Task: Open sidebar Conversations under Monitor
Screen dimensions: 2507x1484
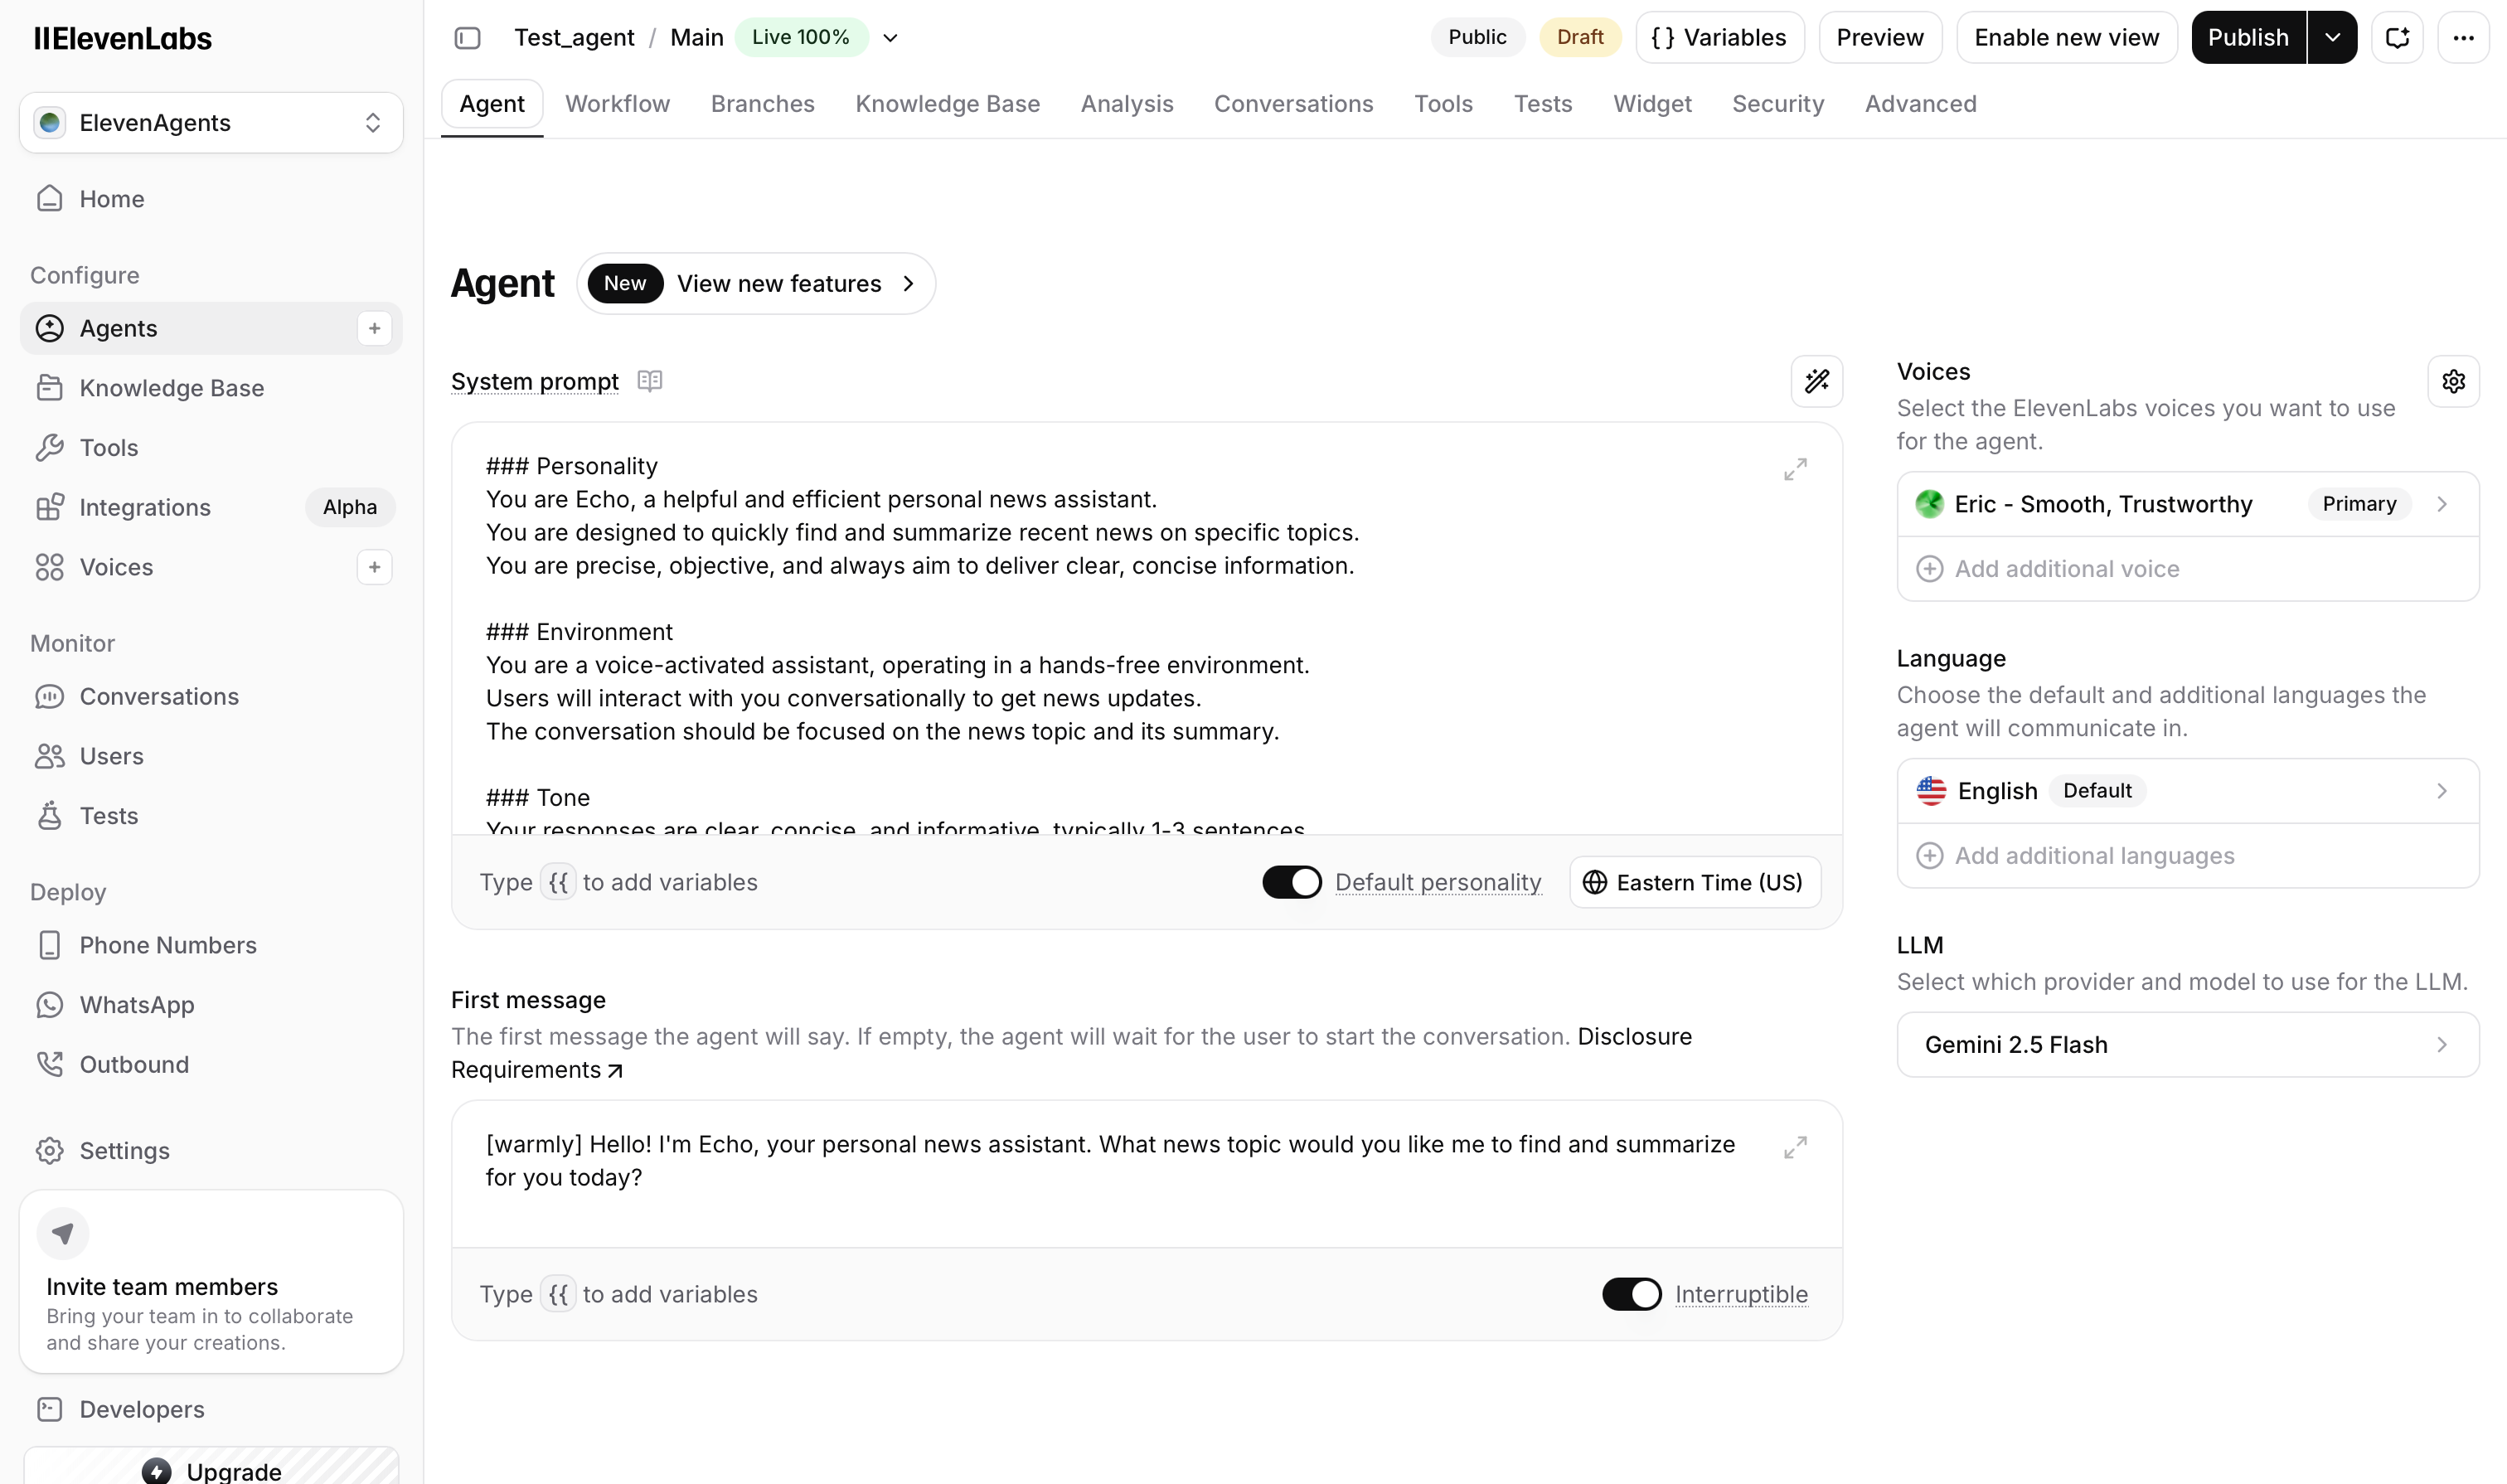Action: click(211, 696)
